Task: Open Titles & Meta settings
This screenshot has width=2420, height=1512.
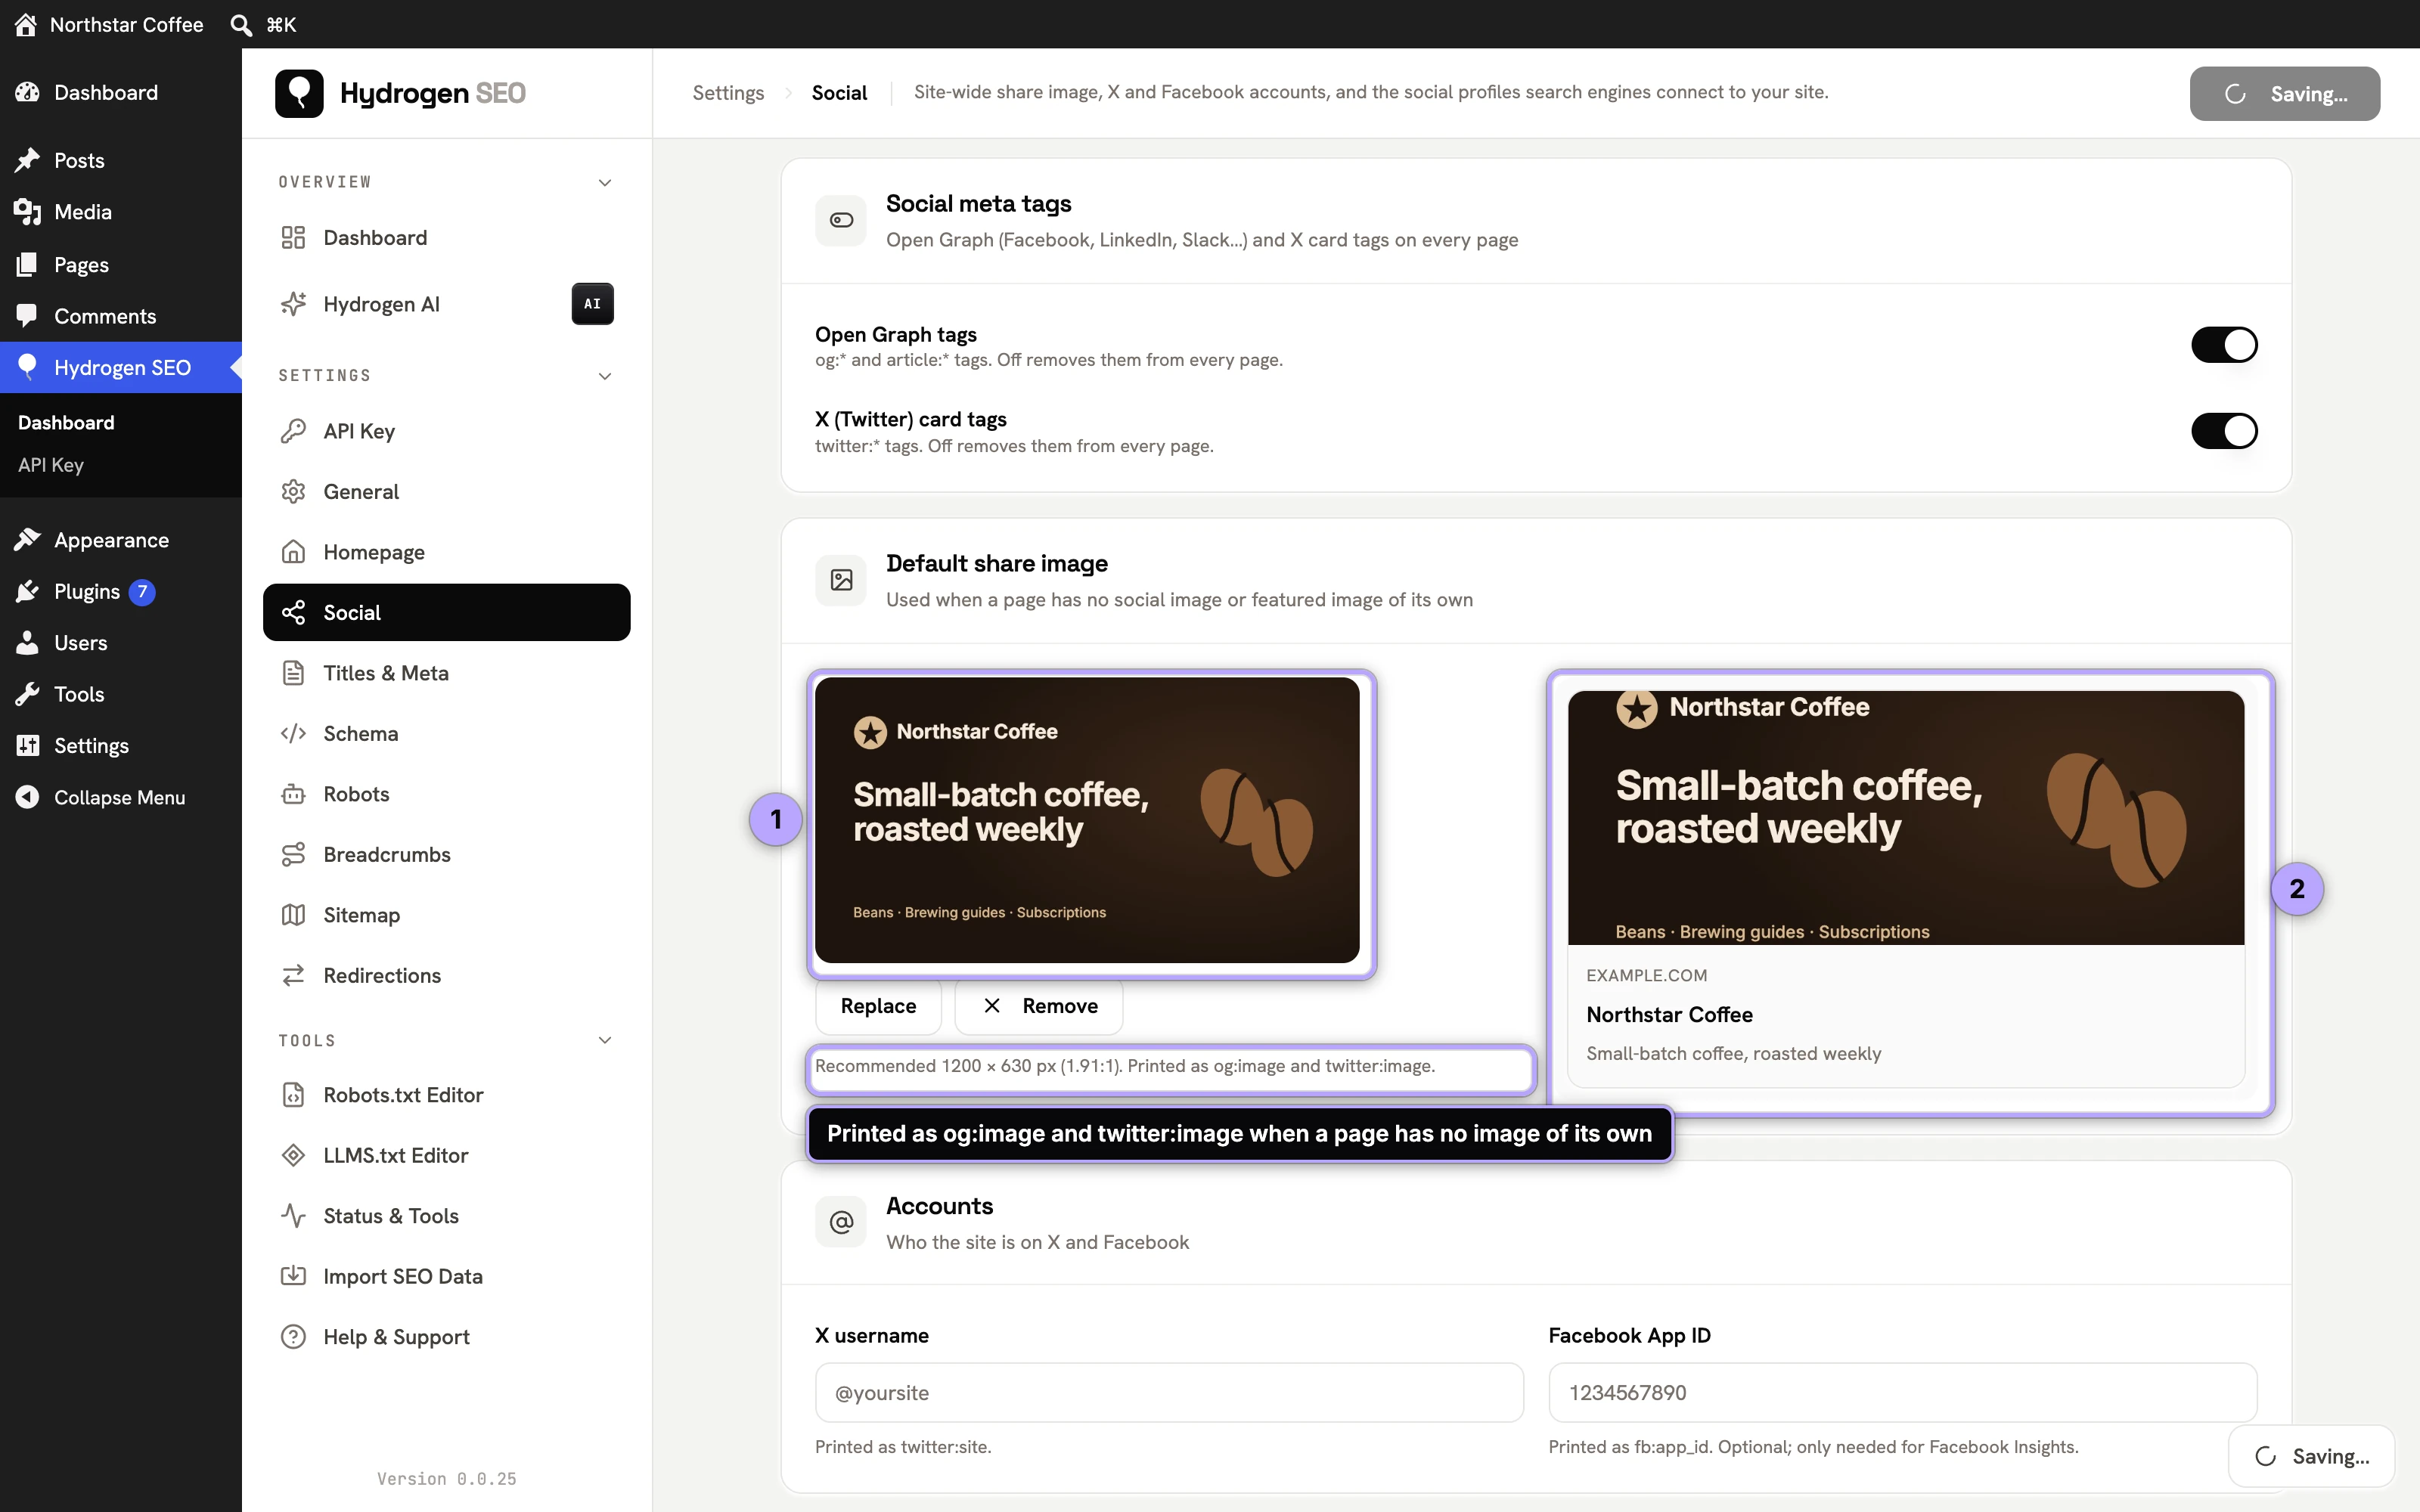Action: click(x=446, y=673)
